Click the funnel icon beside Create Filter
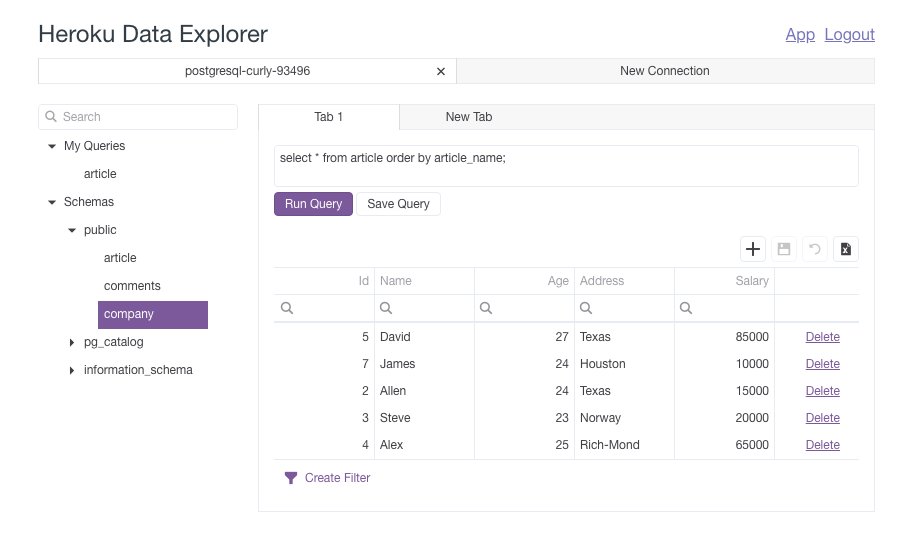The image size is (913, 542). pyautogui.click(x=291, y=478)
